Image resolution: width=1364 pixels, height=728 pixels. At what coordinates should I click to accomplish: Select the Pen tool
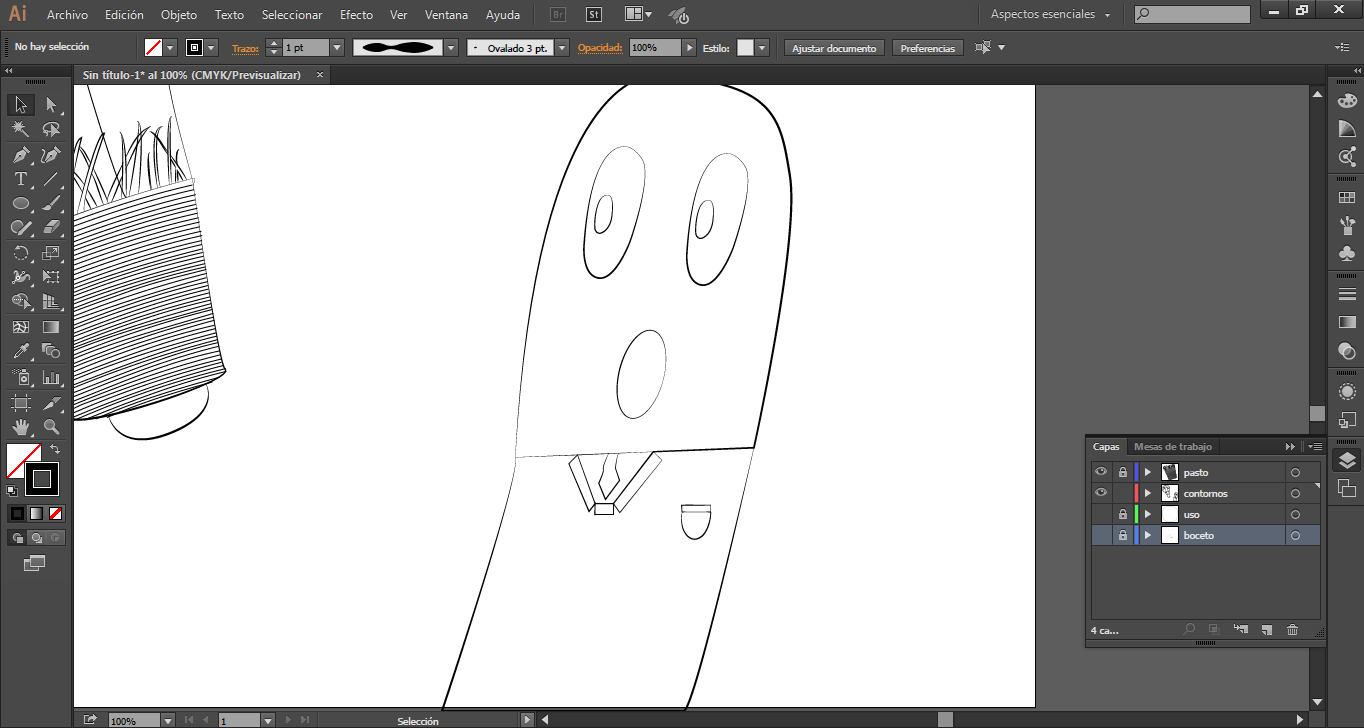pos(20,155)
